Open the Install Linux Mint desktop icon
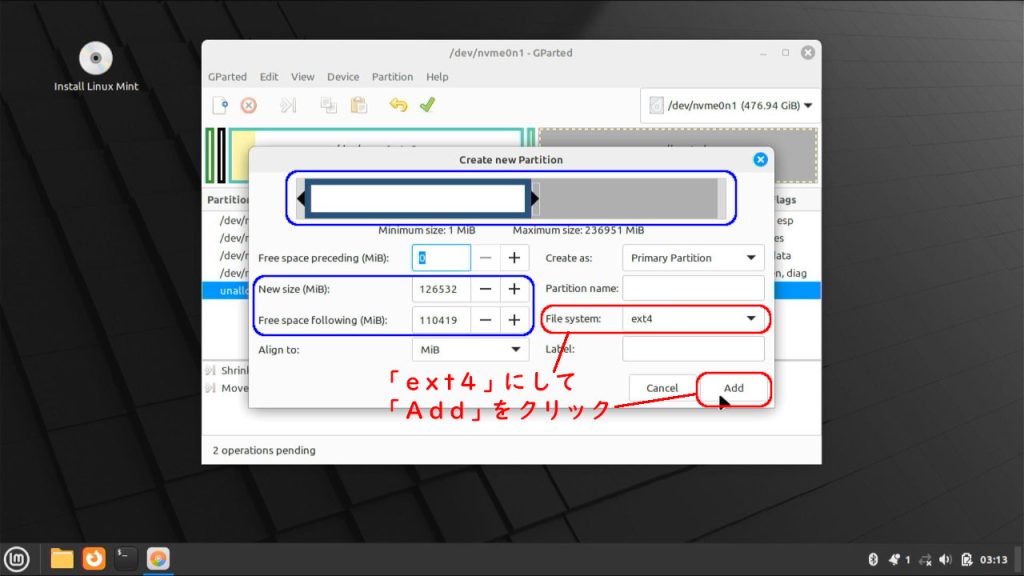 96,66
